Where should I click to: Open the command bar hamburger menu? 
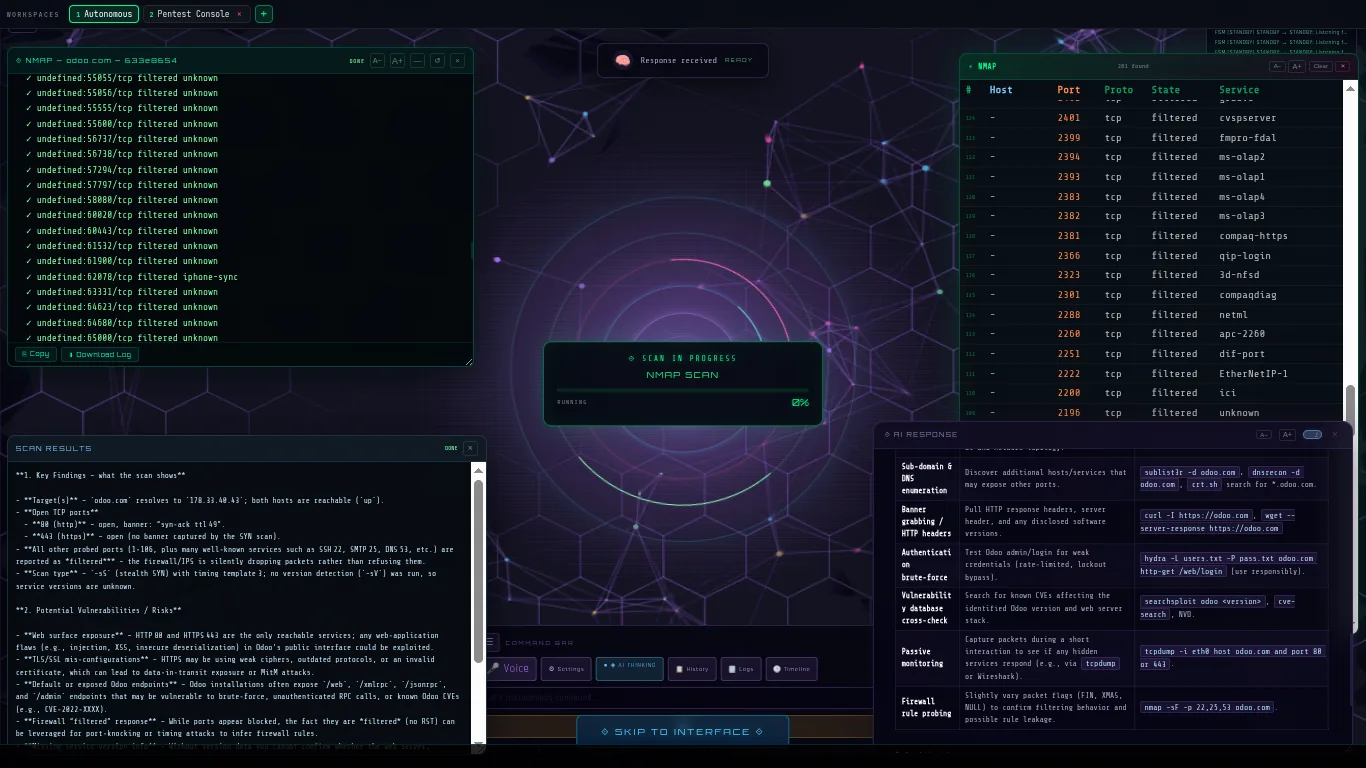tap(490, 643)
